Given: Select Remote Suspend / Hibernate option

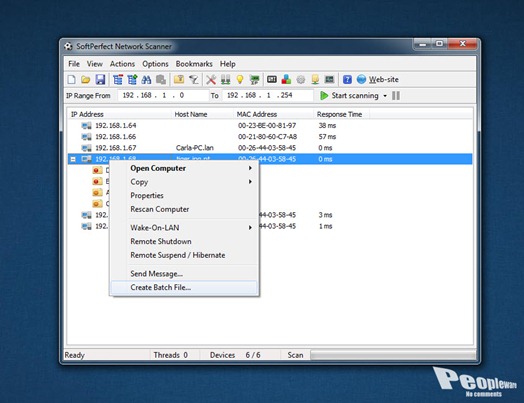Looking at the screenshot, I should coord(184,255).
